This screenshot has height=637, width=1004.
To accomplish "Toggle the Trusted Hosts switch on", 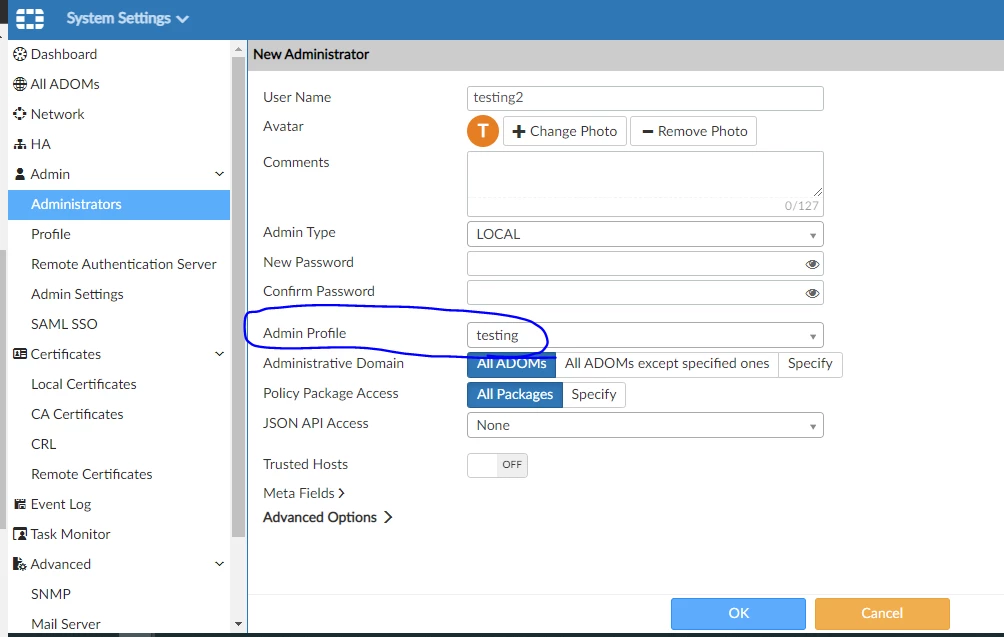I will click(498, 465).
